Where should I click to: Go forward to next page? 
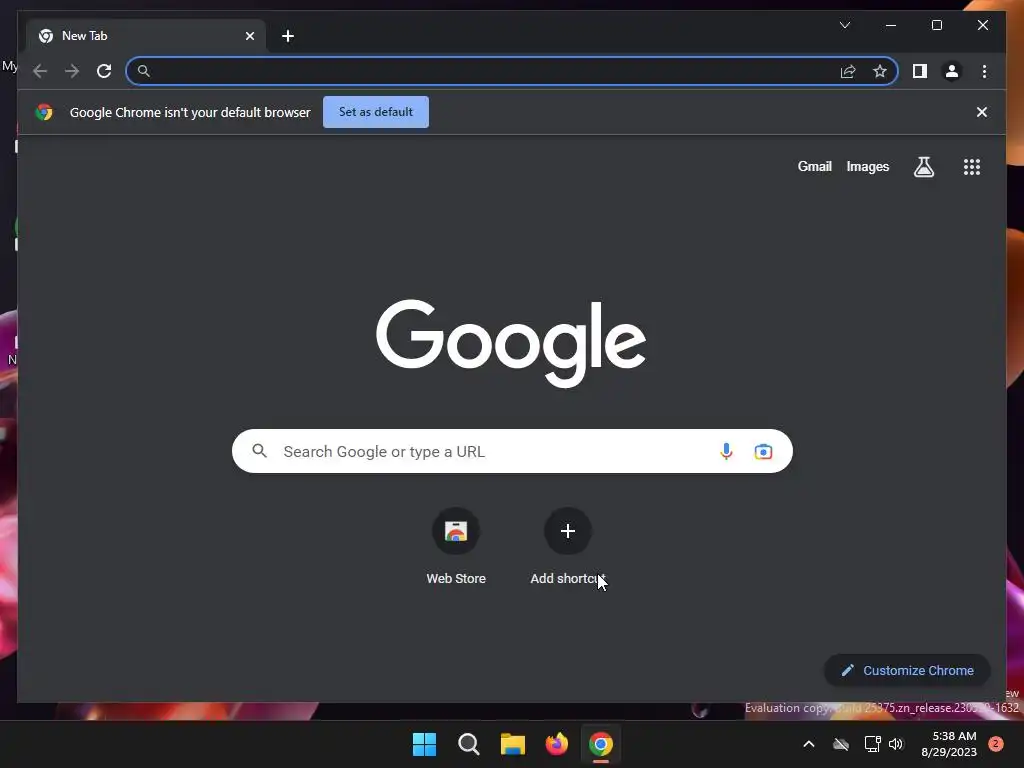click(x=72, y=71)
